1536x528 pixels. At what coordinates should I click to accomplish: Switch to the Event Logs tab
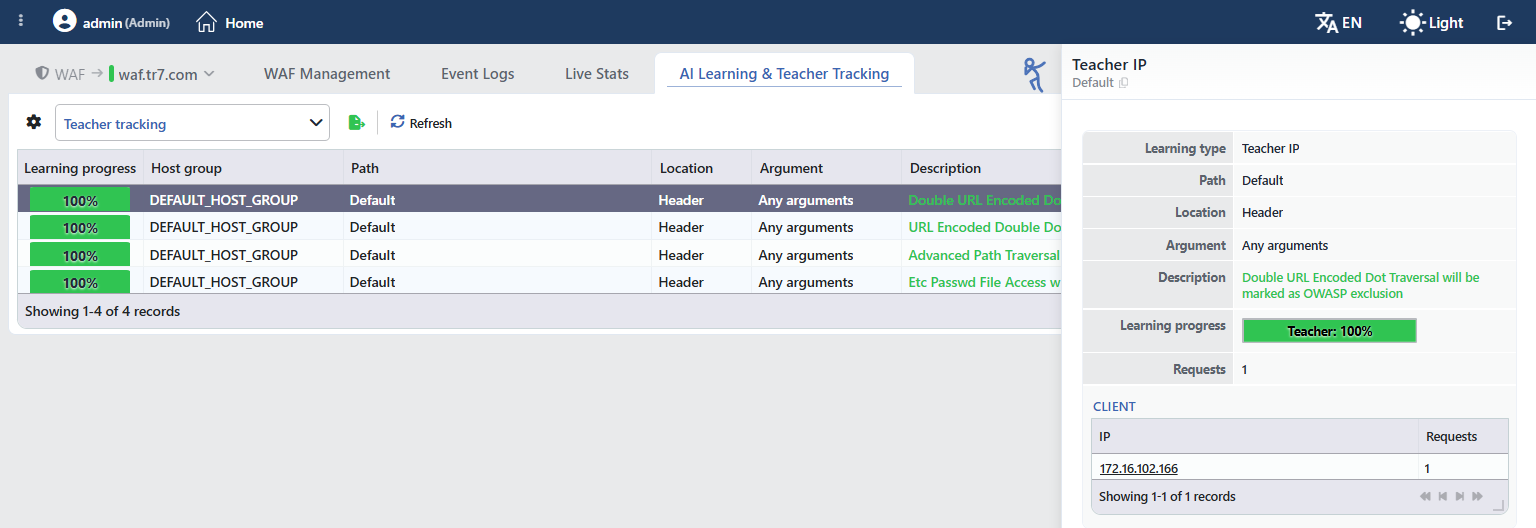tap(478, 73)
